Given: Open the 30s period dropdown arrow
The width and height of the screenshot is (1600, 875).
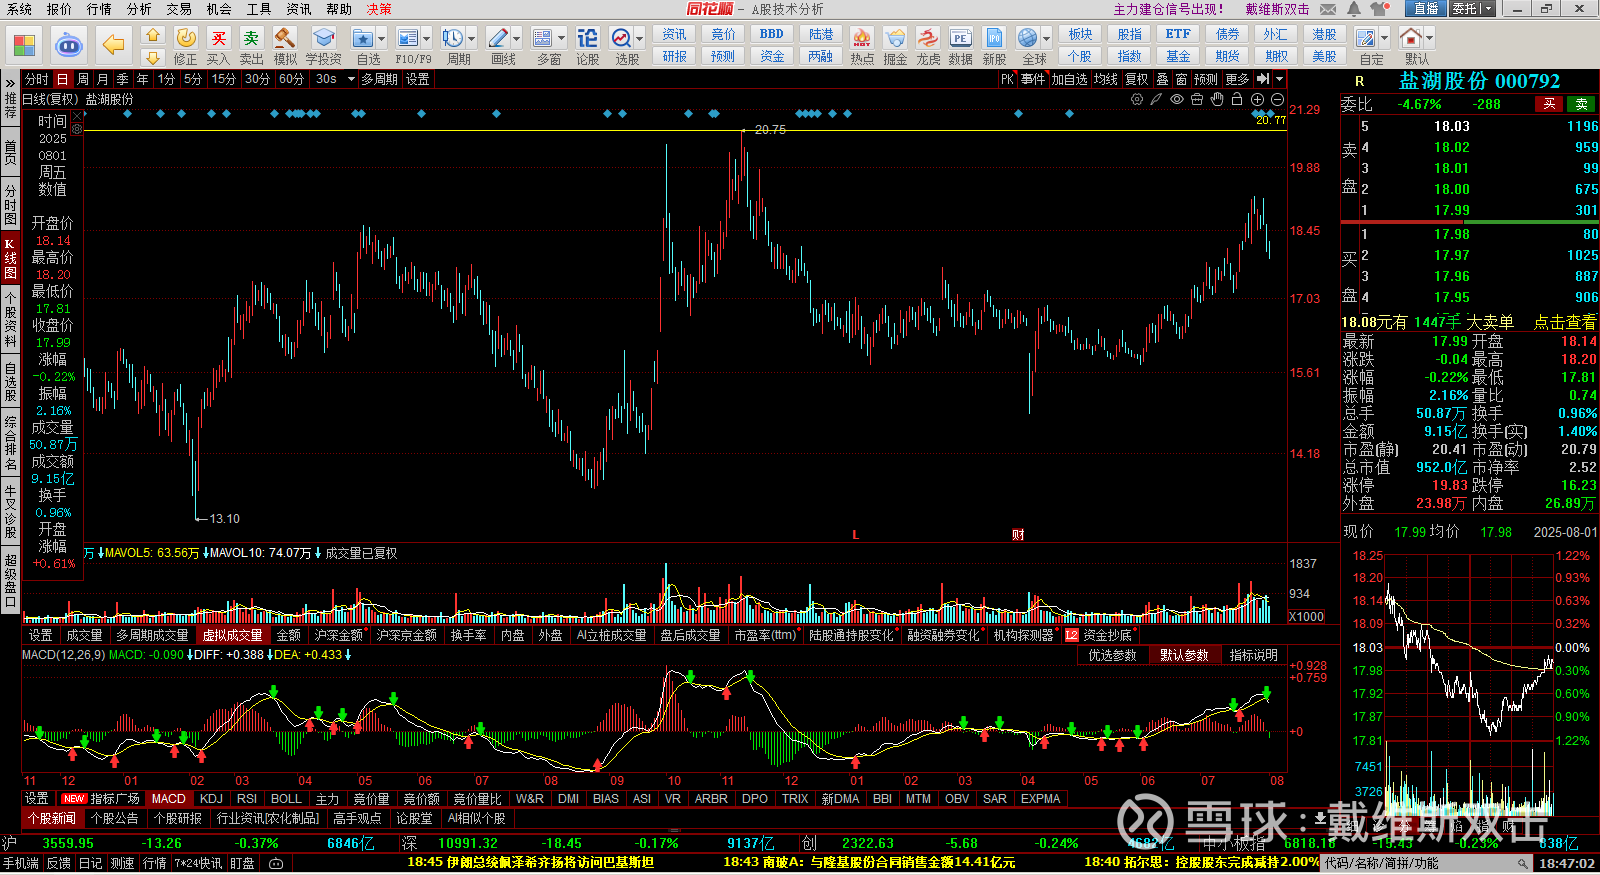Looking at the screenshot, I should [x=351, y=79].
